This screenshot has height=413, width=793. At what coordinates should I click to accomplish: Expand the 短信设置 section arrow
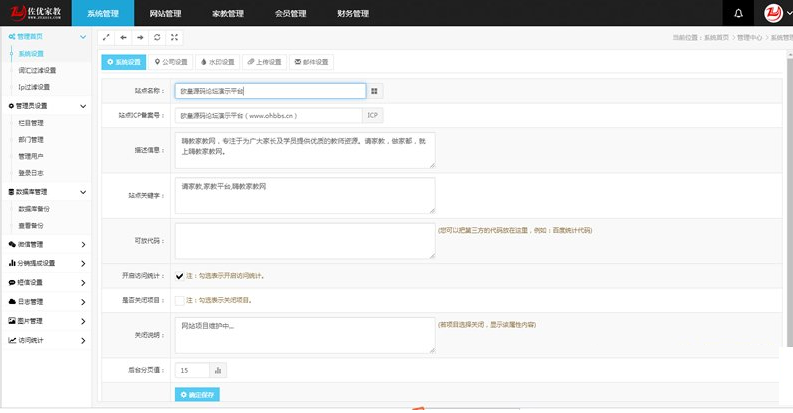[x=83, y=283]
